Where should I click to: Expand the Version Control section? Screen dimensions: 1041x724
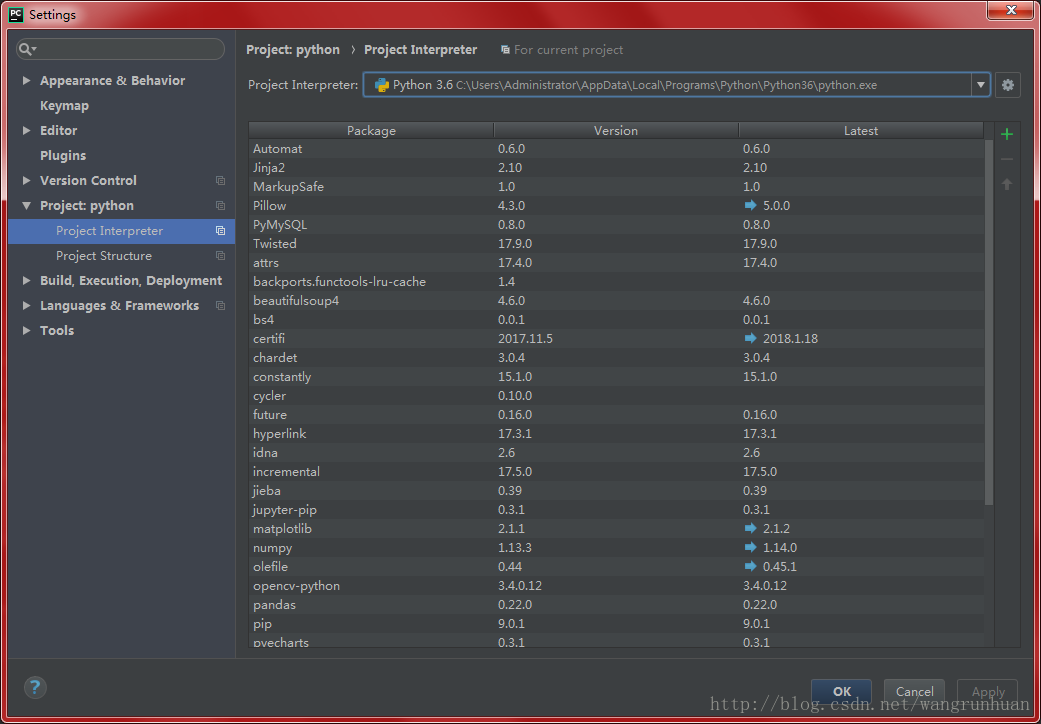pyautogui.click(x=27, y=181)
